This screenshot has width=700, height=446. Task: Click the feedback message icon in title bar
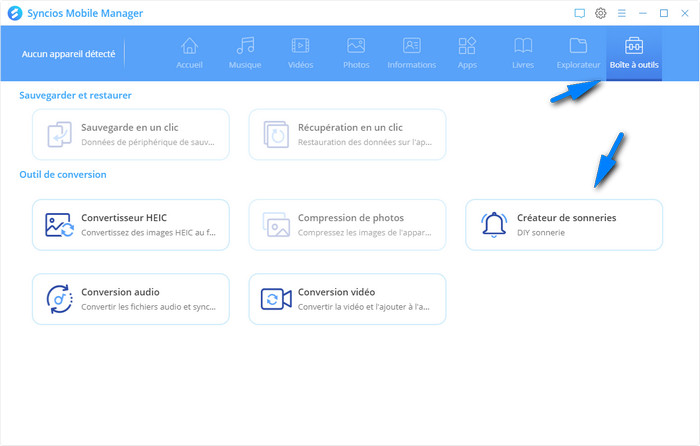579,13
